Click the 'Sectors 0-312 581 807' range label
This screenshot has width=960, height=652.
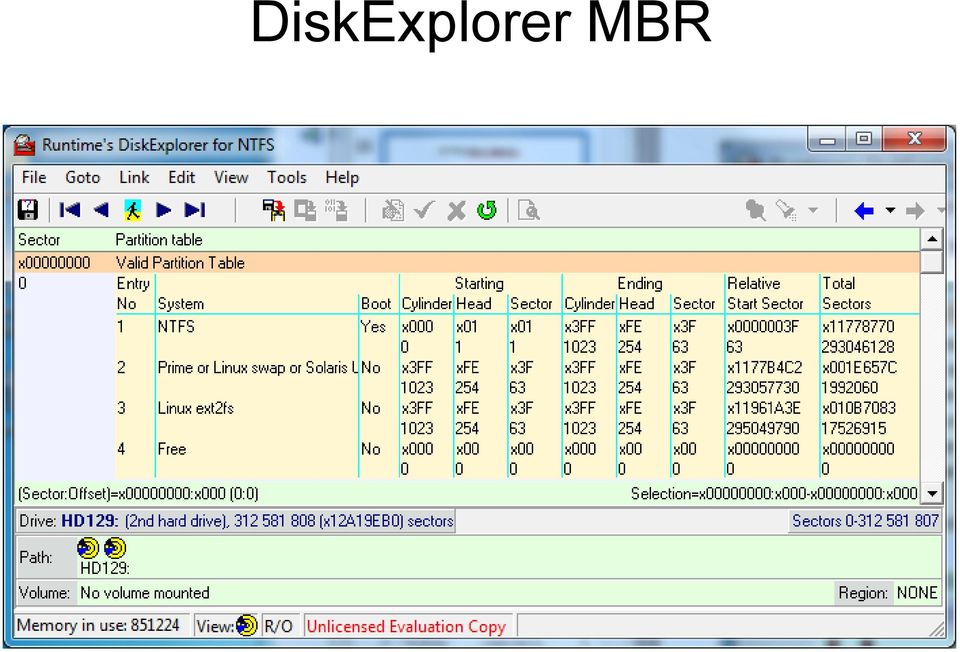tap(865, 521)
